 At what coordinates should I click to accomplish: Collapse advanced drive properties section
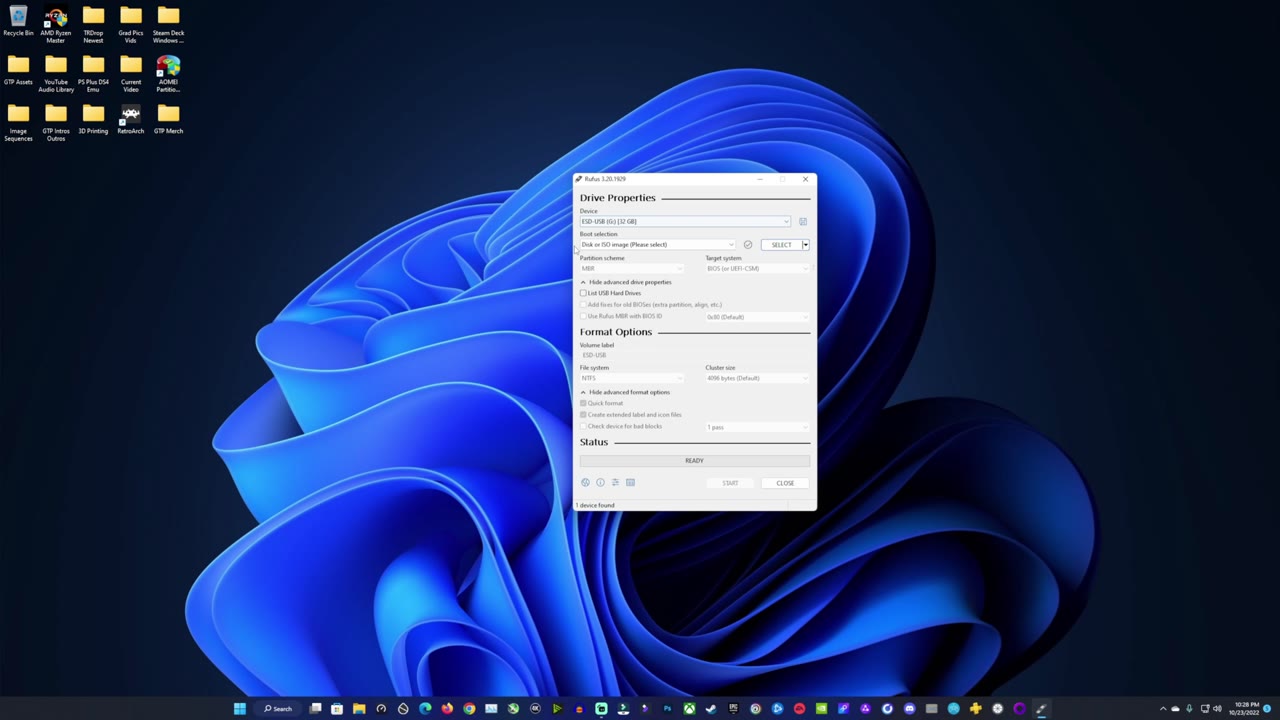(626, 282)
